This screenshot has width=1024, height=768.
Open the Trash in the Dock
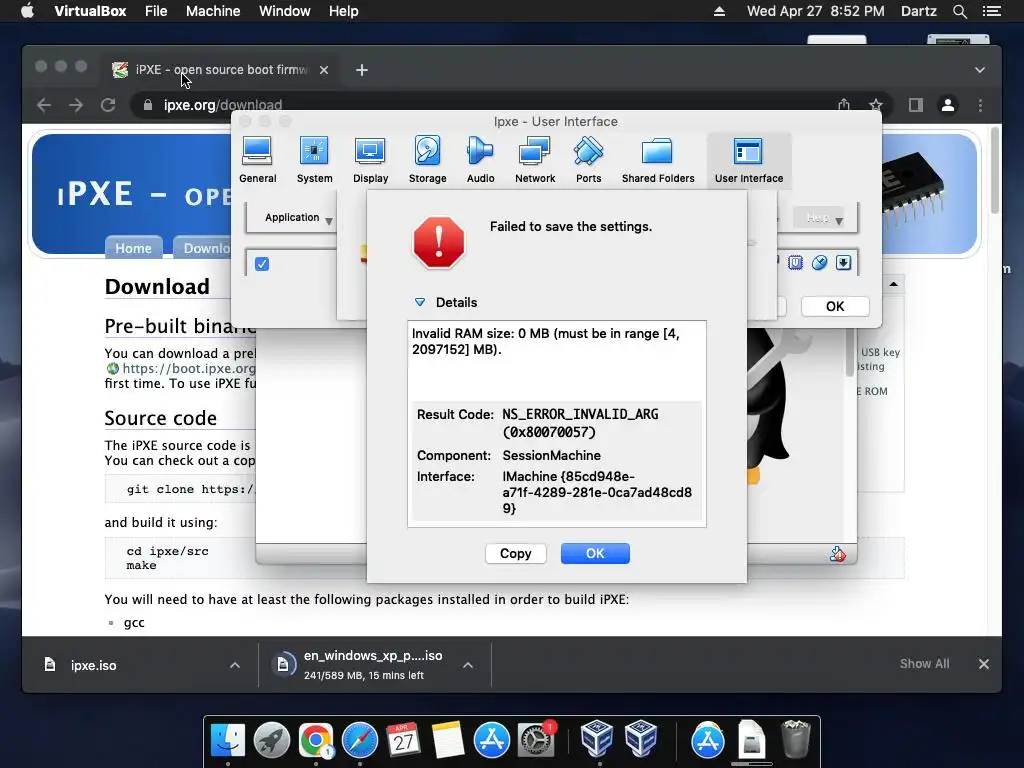[795, 740]
